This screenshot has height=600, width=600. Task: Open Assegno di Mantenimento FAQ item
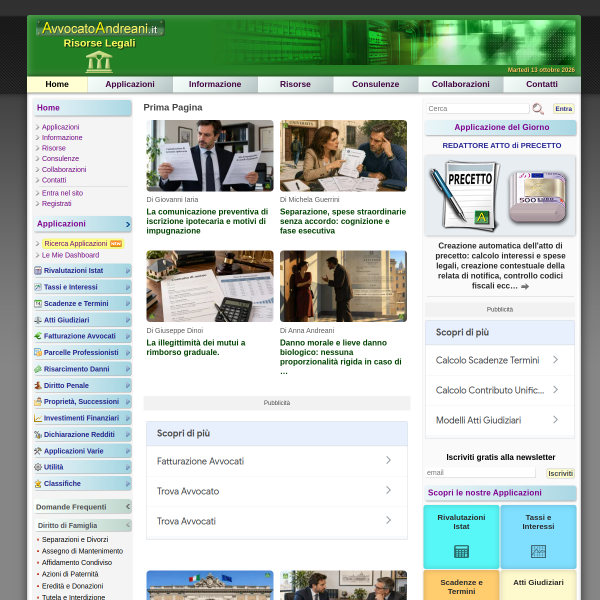(x=82, y=551)
